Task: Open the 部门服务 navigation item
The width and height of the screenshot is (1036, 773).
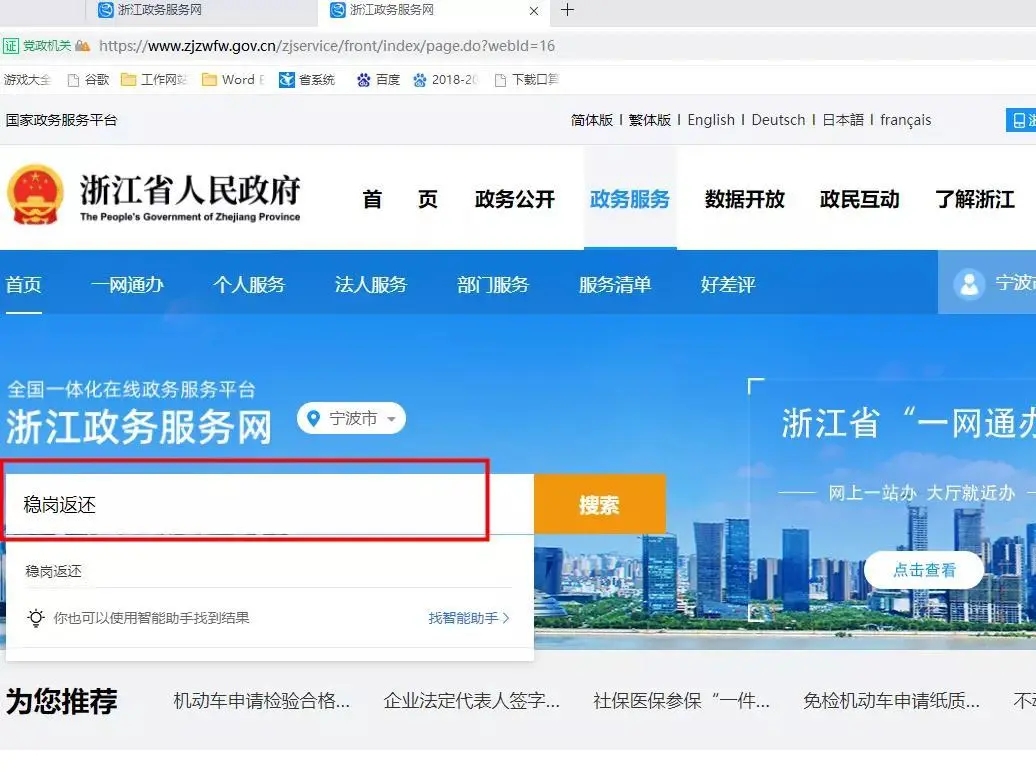Action: (493, 285)
